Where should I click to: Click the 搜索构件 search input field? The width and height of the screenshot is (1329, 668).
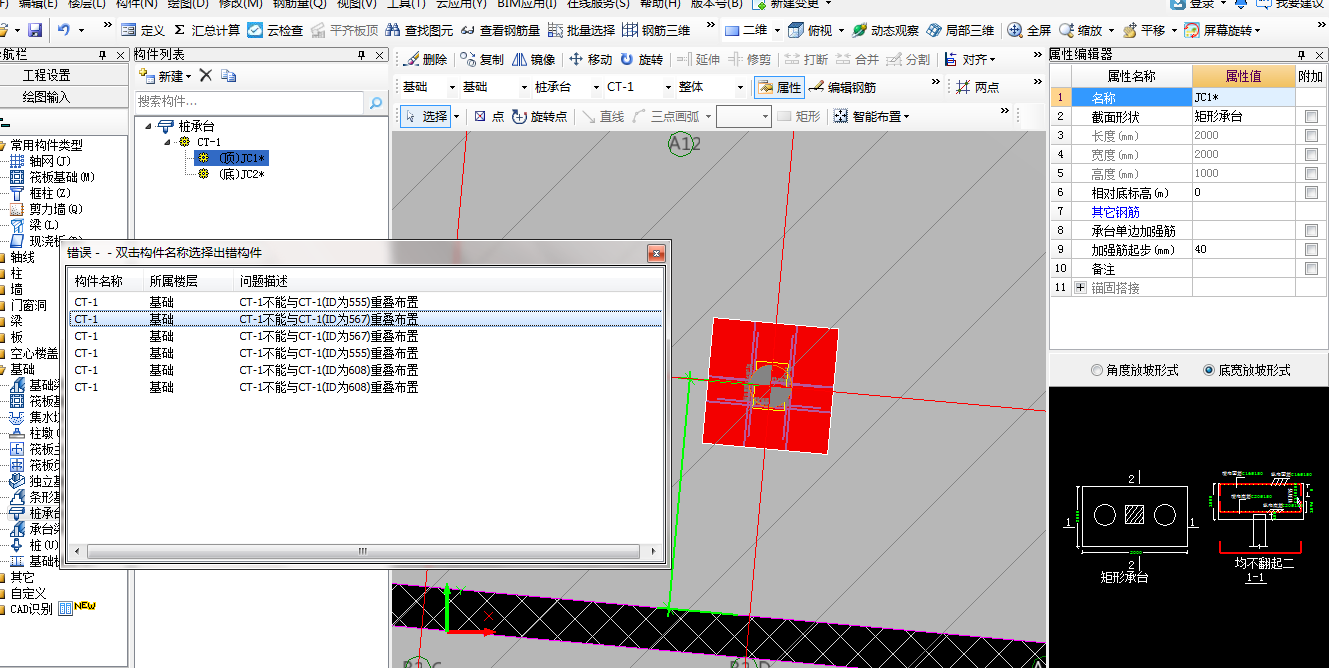pos(250,102)
